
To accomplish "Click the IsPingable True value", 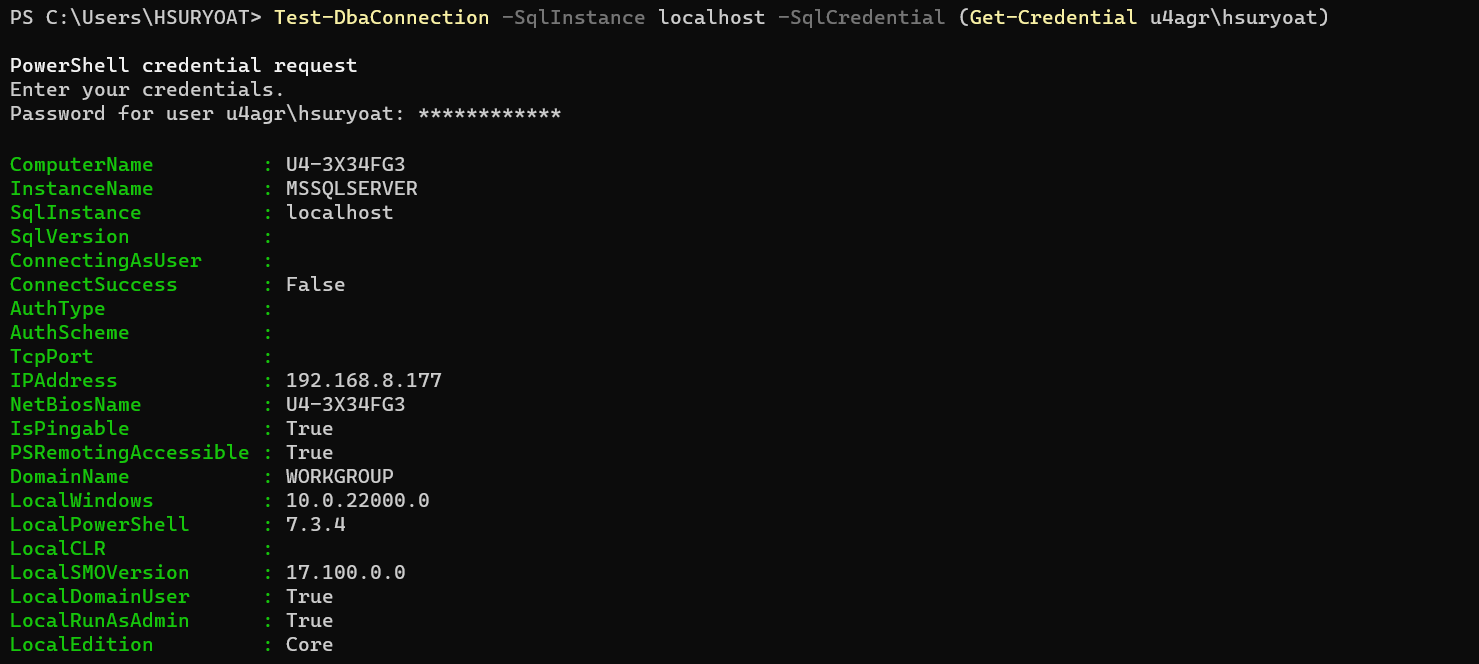I will coord(309,429).
